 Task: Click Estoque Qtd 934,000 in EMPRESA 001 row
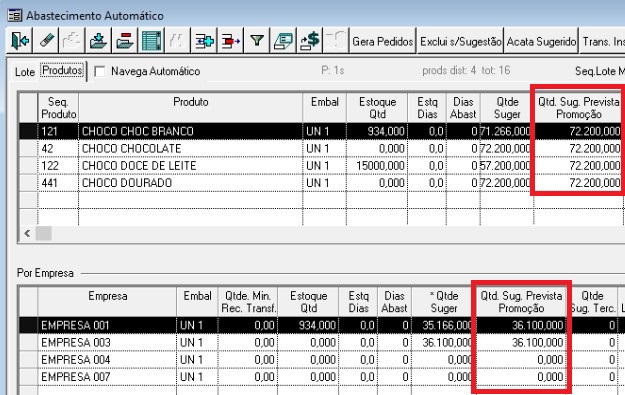[309, 325]
